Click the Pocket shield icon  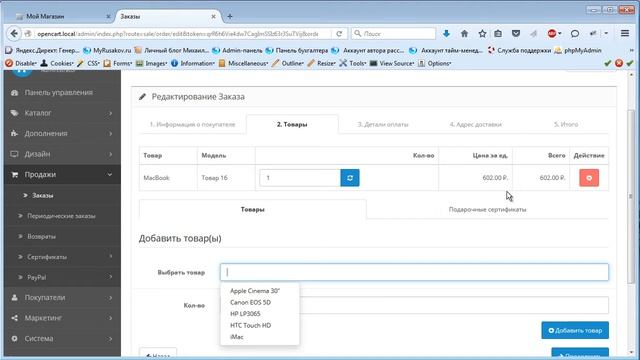516,33
